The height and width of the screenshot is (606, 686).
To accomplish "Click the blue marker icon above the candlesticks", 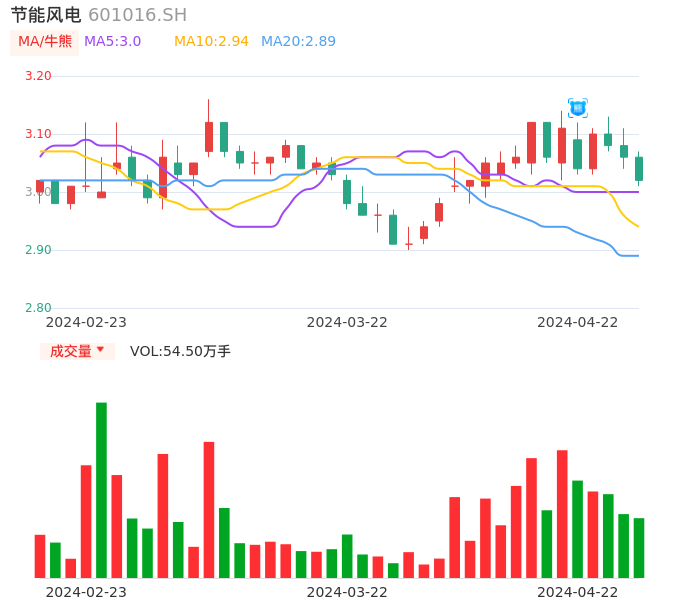I will click(578, 108).
